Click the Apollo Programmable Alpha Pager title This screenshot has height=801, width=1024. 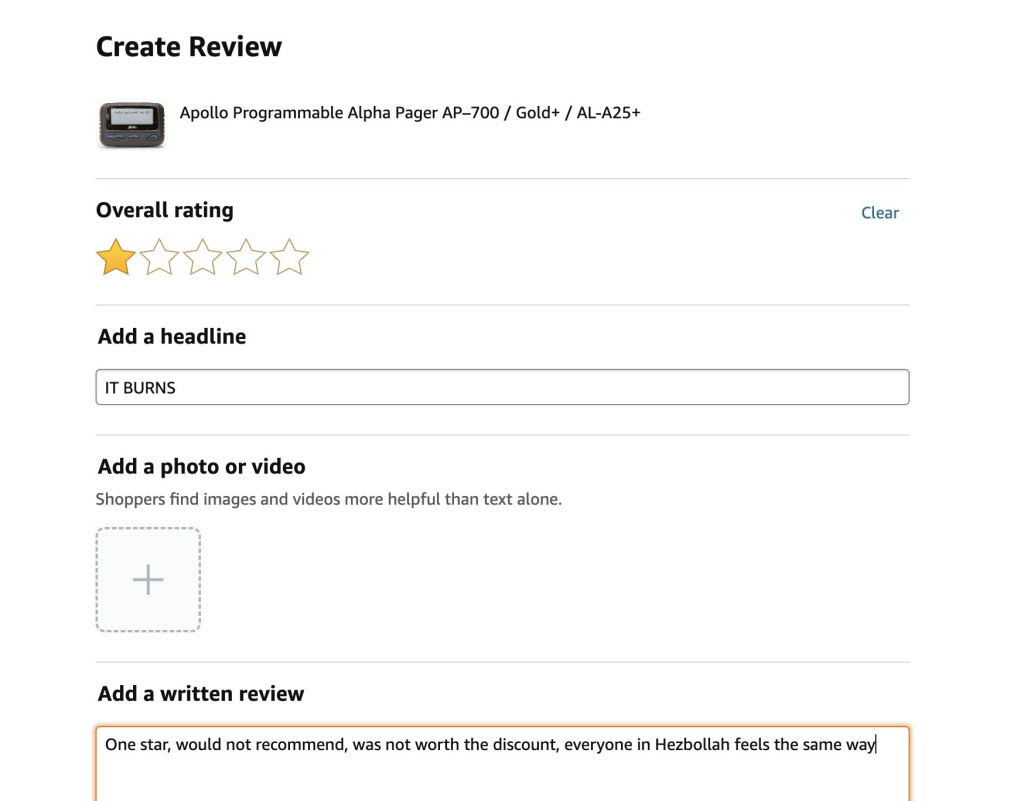(x=410, y=113)
